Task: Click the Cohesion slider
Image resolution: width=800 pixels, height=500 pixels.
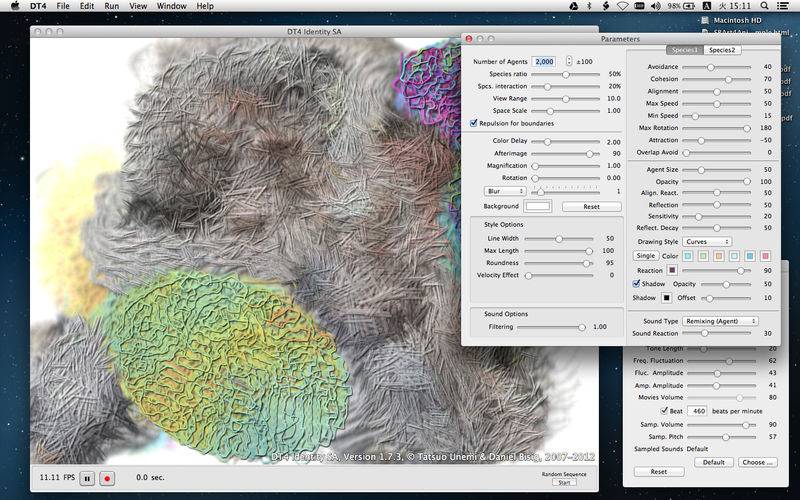Action: [716, 80]
